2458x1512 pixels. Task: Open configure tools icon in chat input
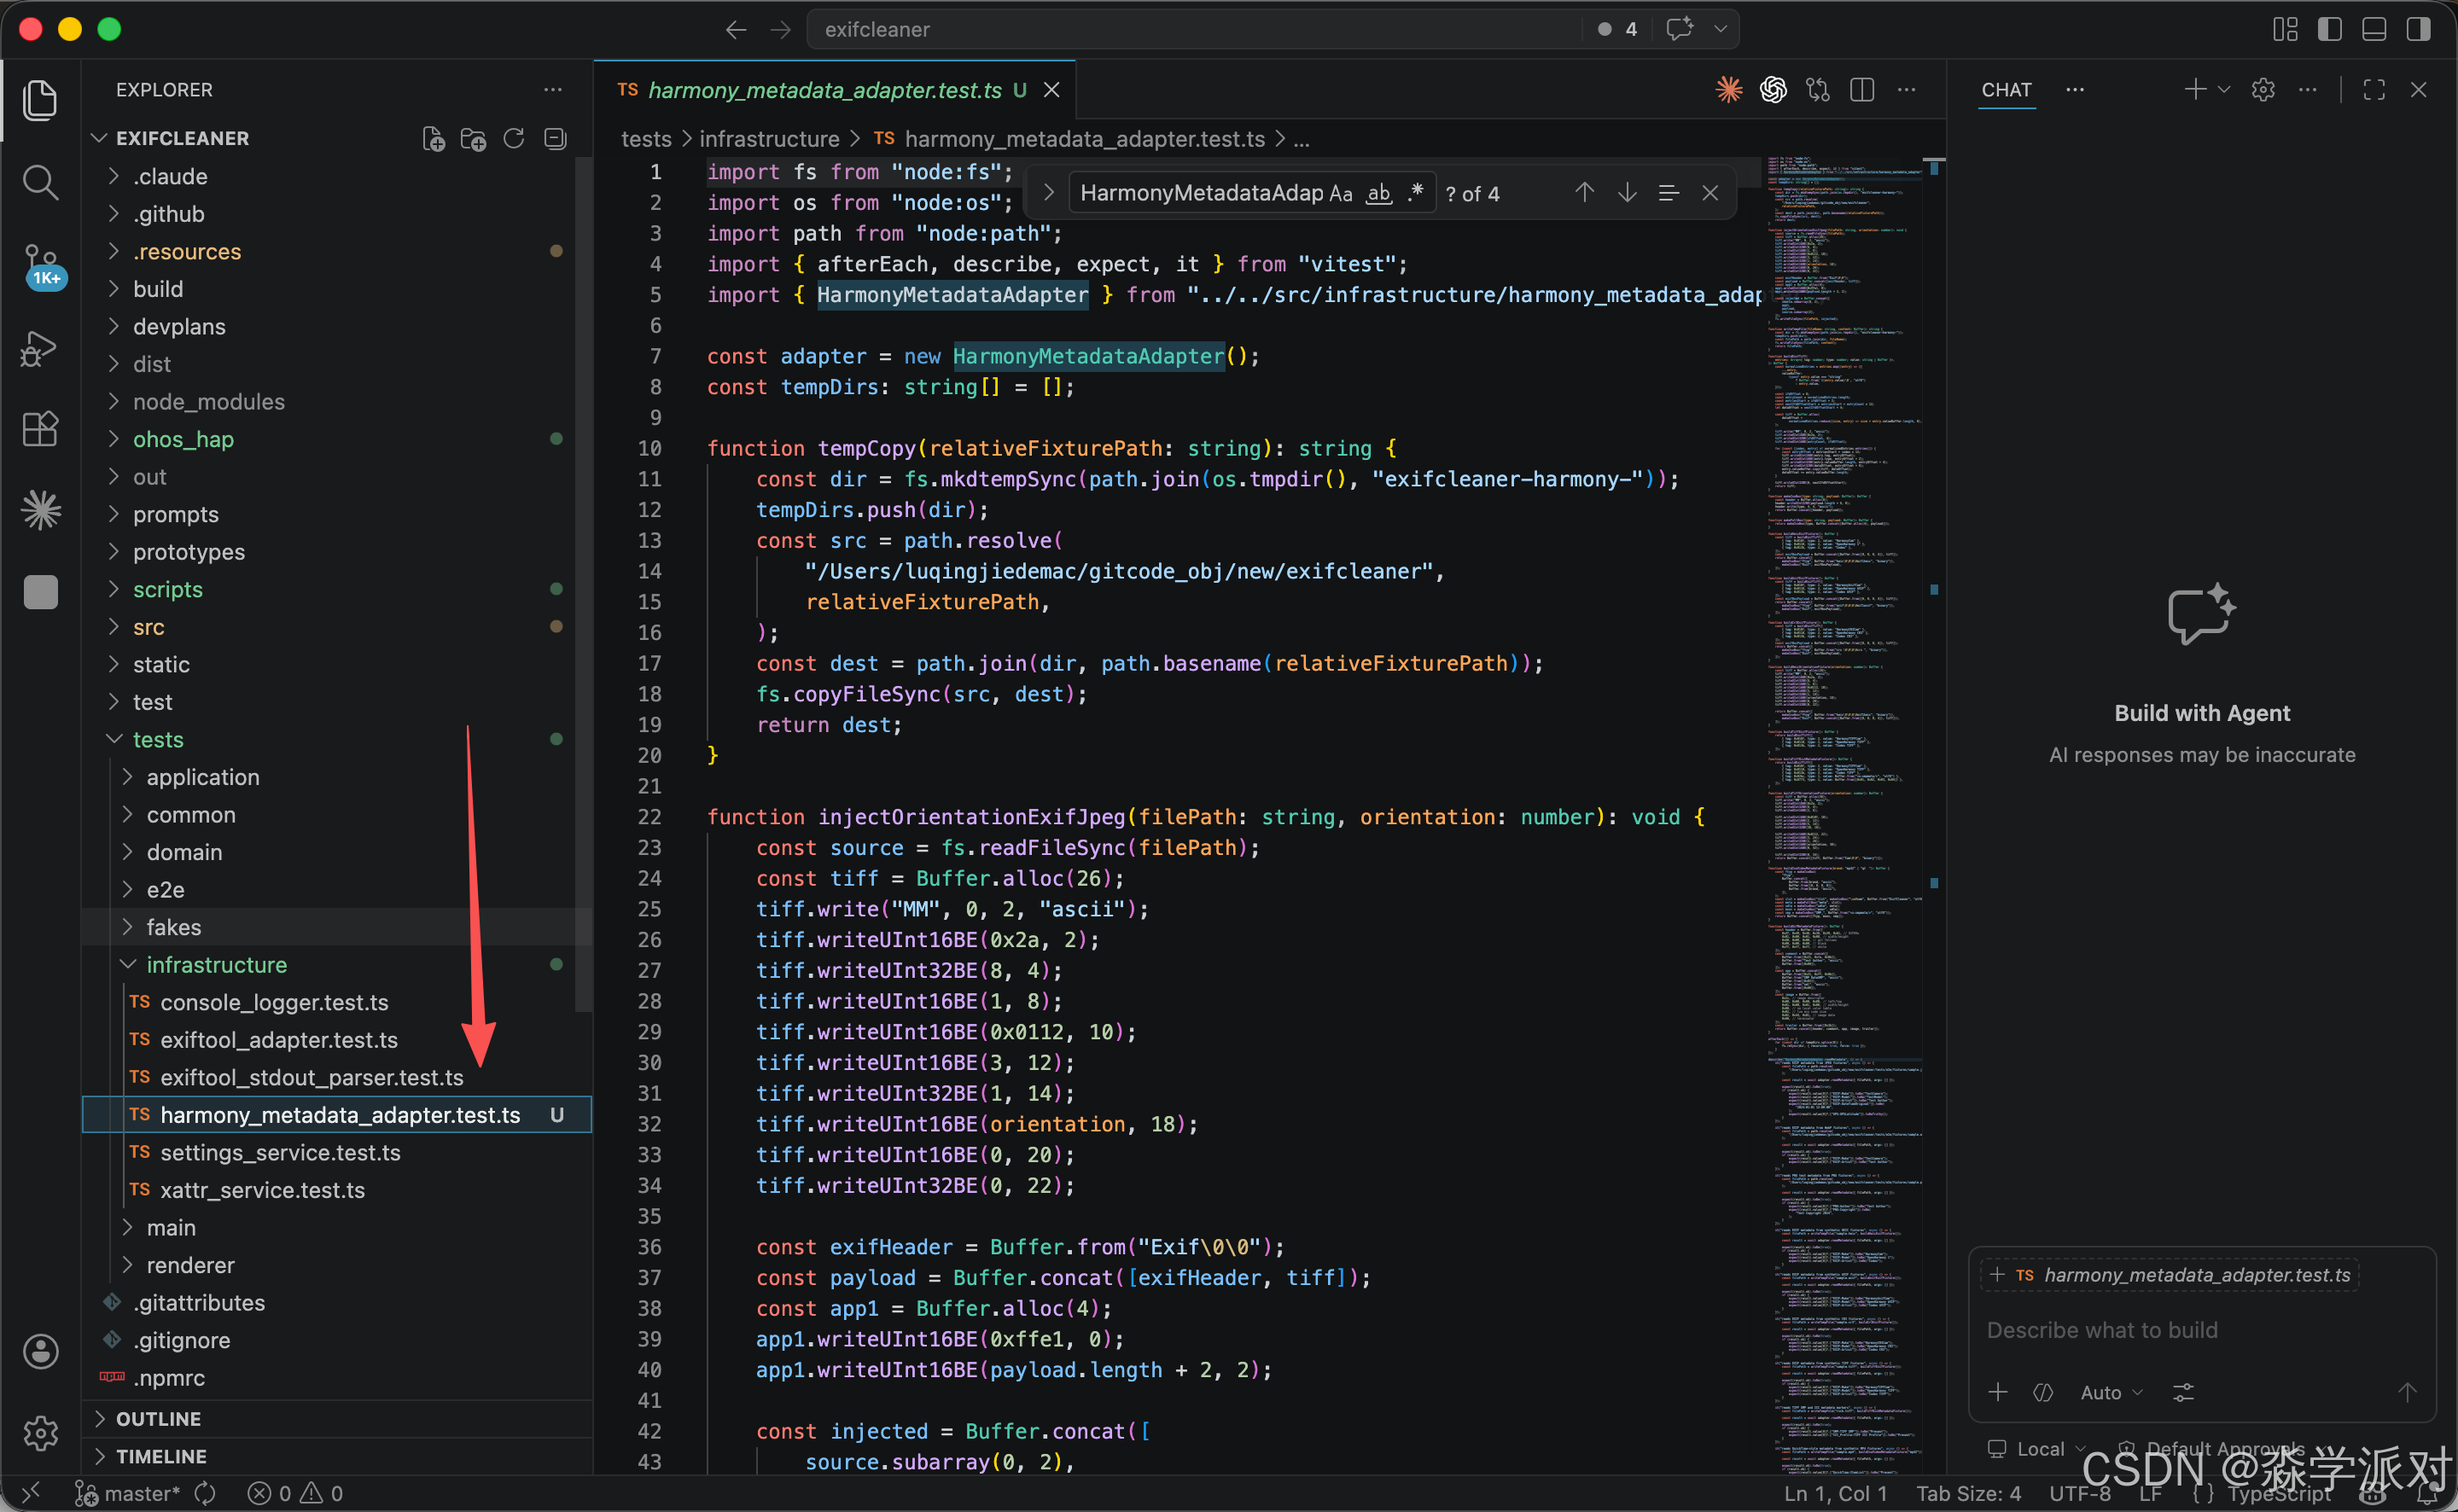click(2183, 1392)
